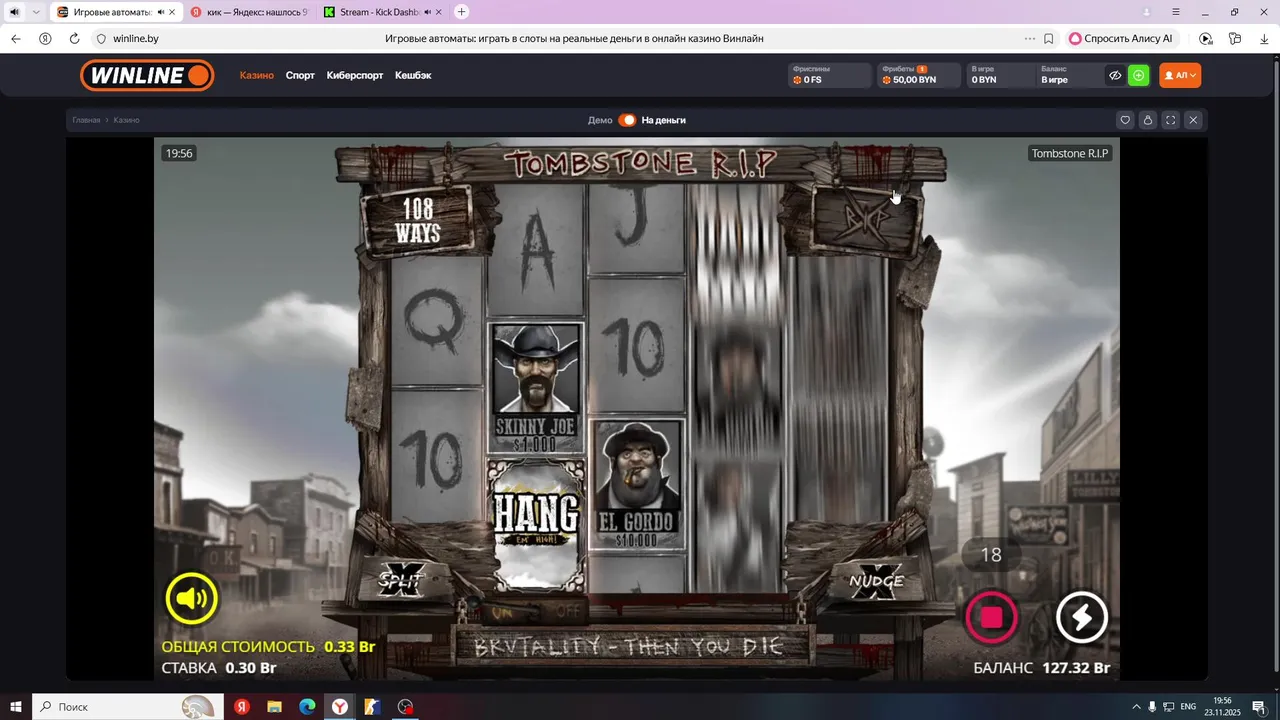Reload the winline.by page

74,39
